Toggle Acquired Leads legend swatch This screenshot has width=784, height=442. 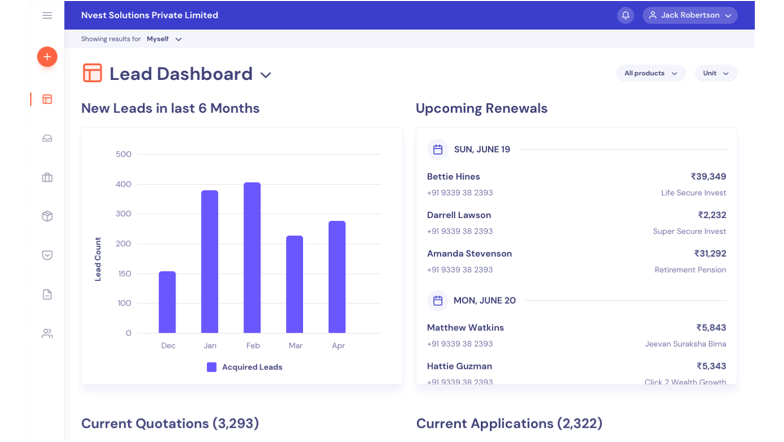[x=212, y=367]
